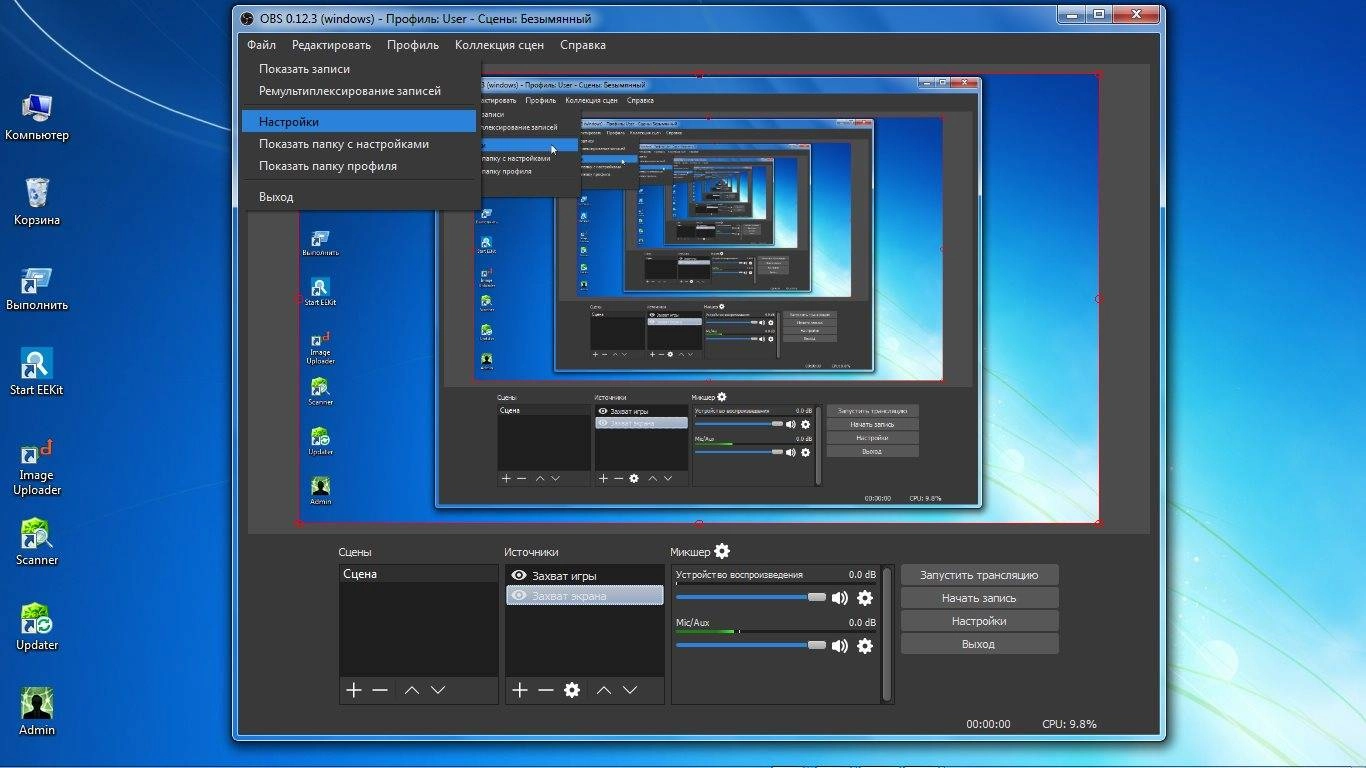This screenshot has width=1366, height=768.
Task: Toggle visibility eye of Захват экрана
Action: pos(519,596)
